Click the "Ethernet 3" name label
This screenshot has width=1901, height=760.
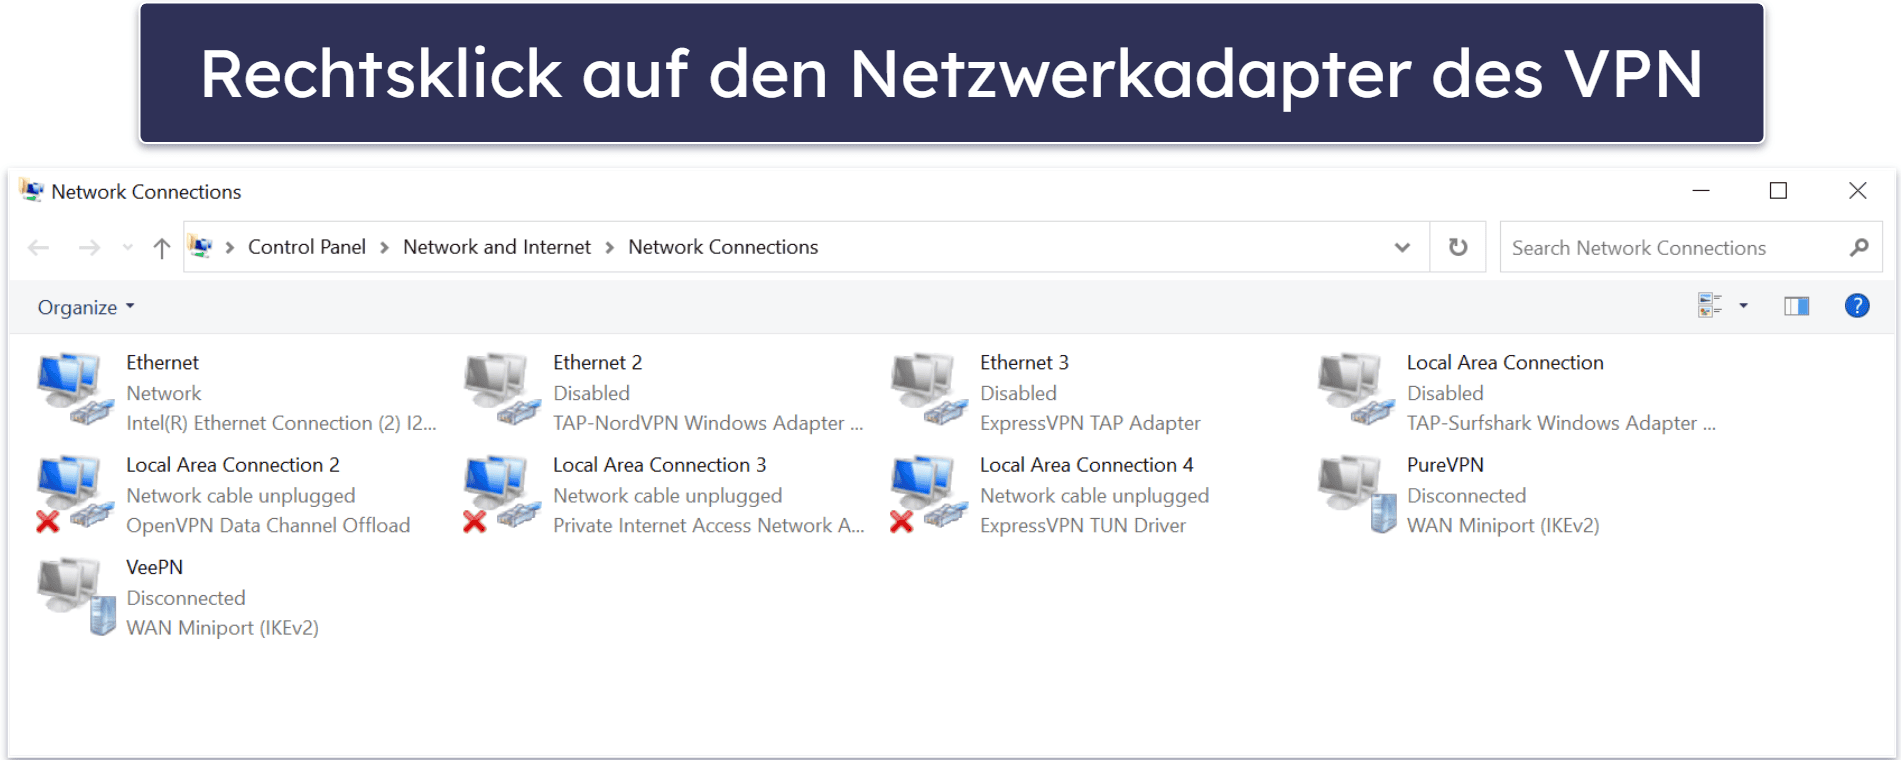tap(1024, 363)
